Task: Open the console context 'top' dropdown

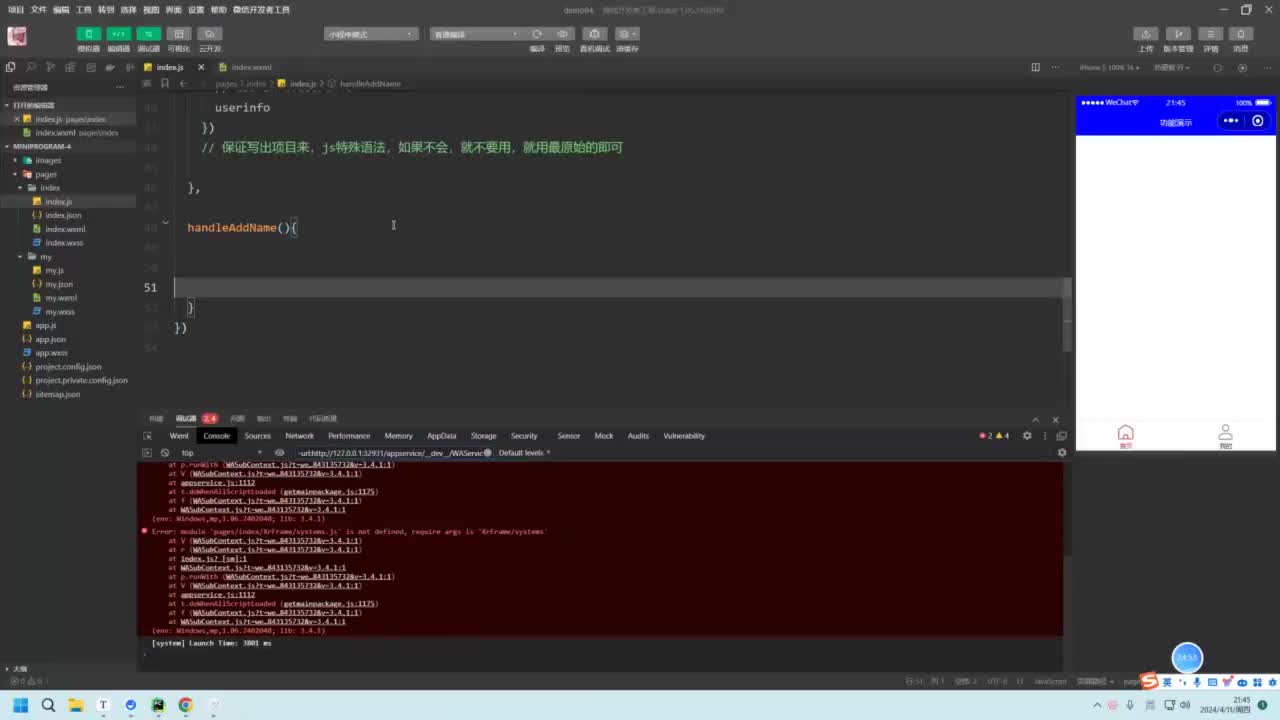Action: [x=220, y=453]
